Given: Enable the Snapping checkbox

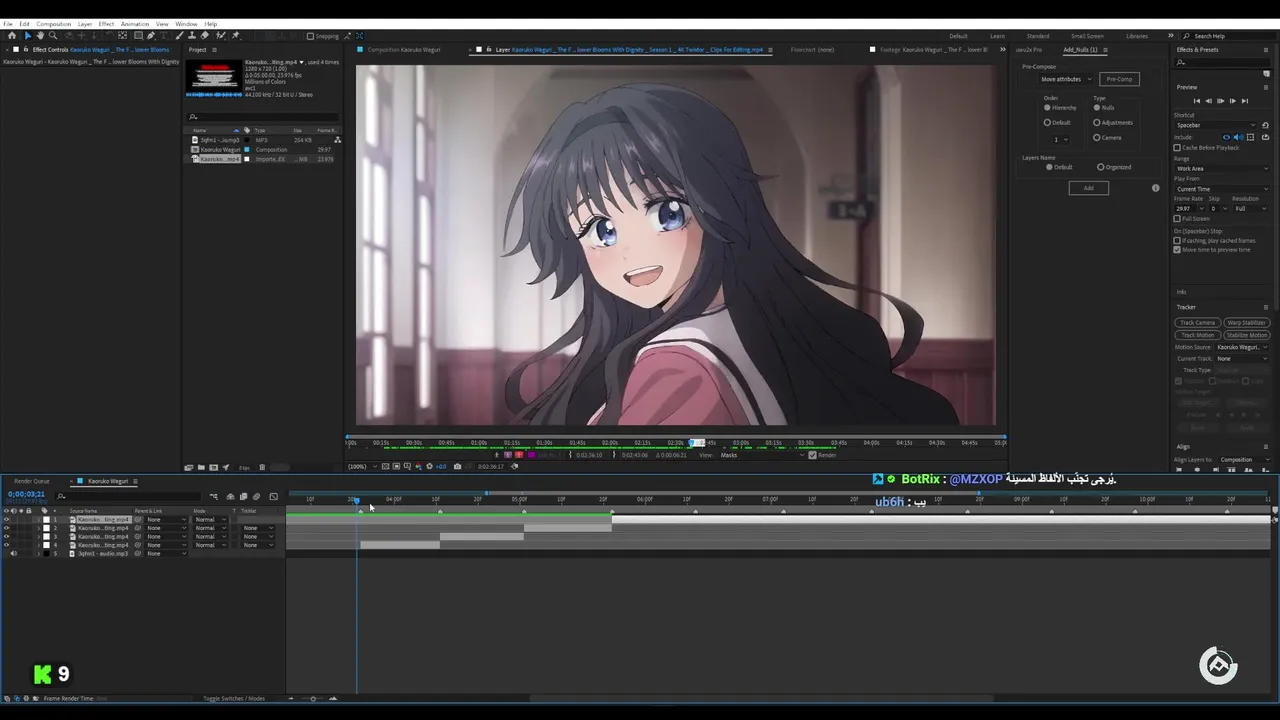Looking at the screenshot, I should click(310, 36).
